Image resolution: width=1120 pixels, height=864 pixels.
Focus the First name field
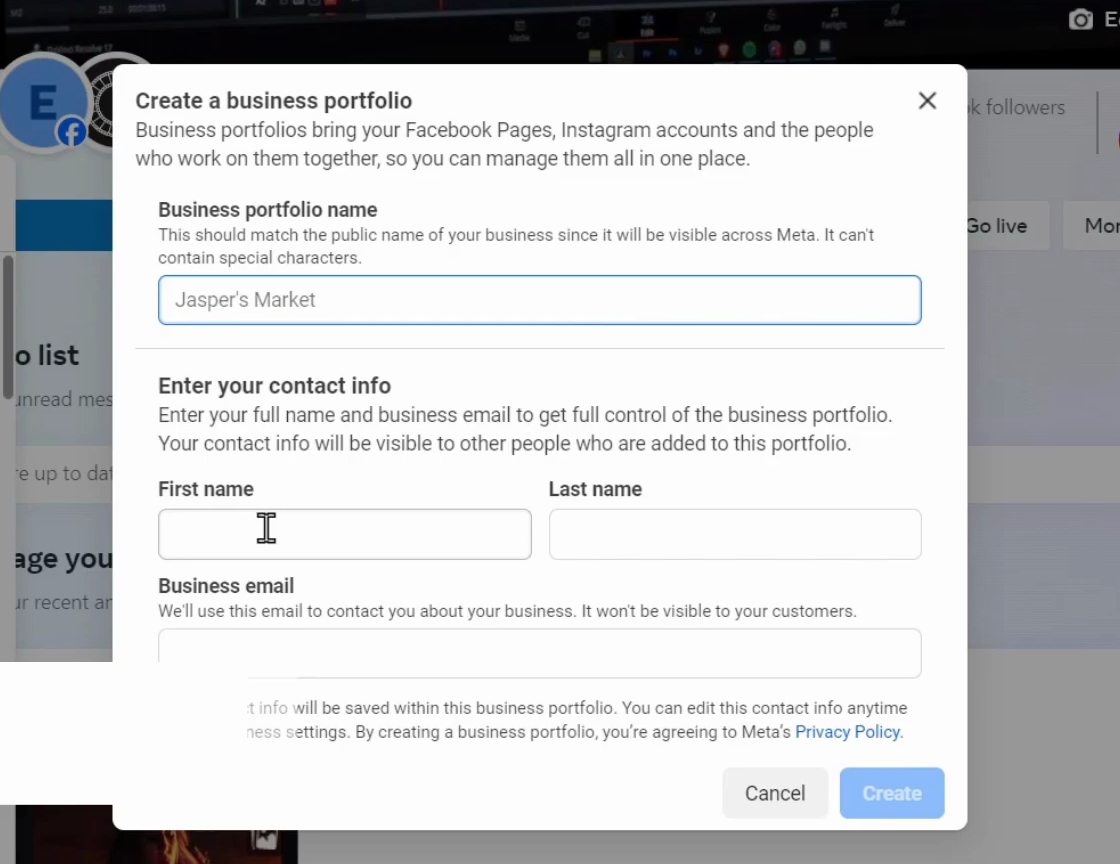(x=344, y=534)
